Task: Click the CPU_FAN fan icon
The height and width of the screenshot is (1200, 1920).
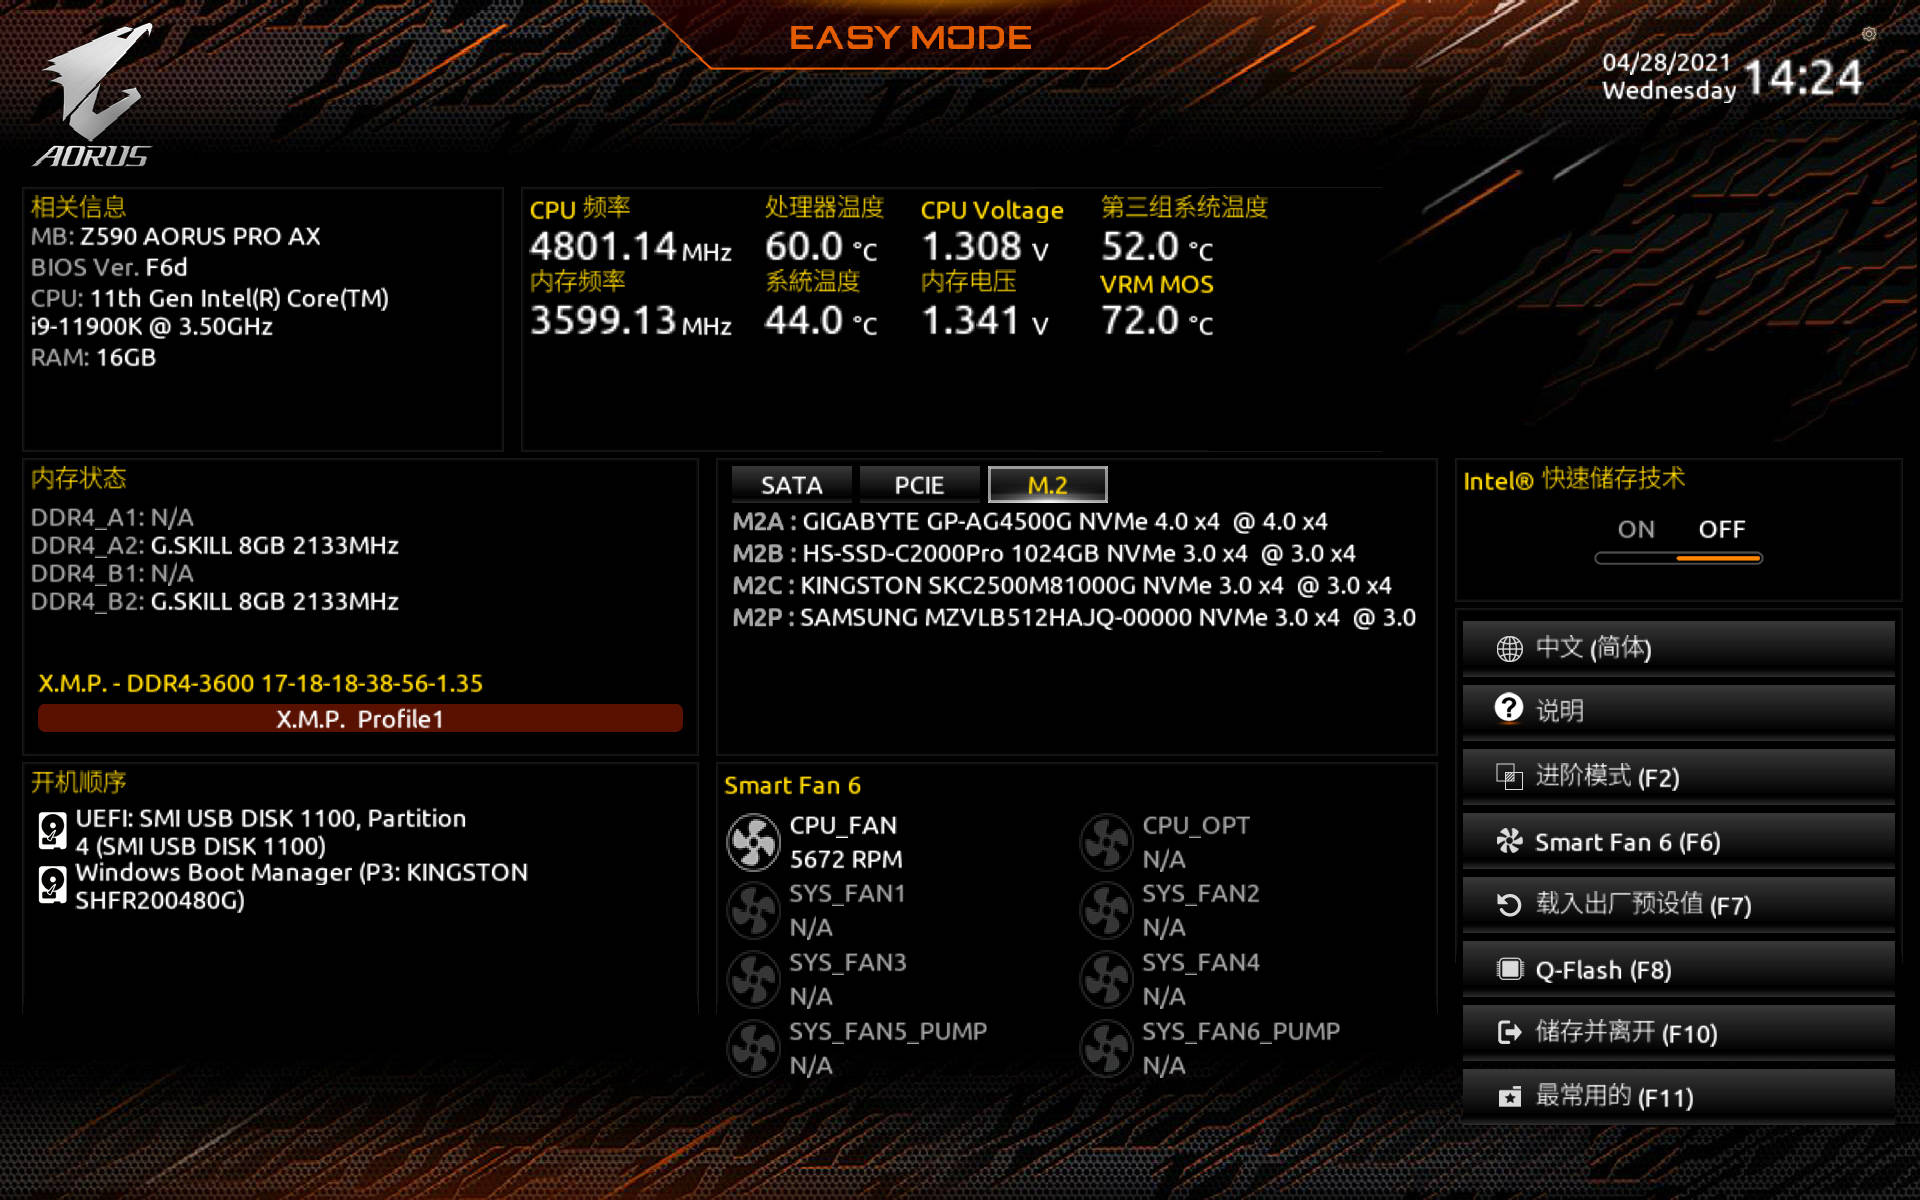Action: 753,842
